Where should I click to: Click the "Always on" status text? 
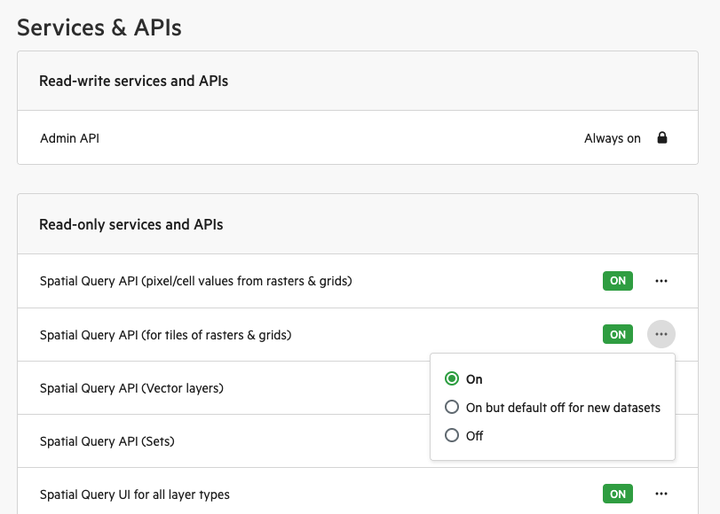pyautogui.click(x=612, y=138)
